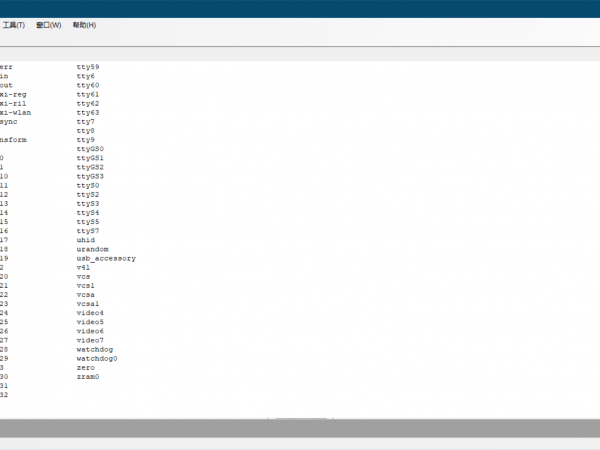Open the 工具(T) menu
This screenshot has width=600, height=450.
pos(12,25)
